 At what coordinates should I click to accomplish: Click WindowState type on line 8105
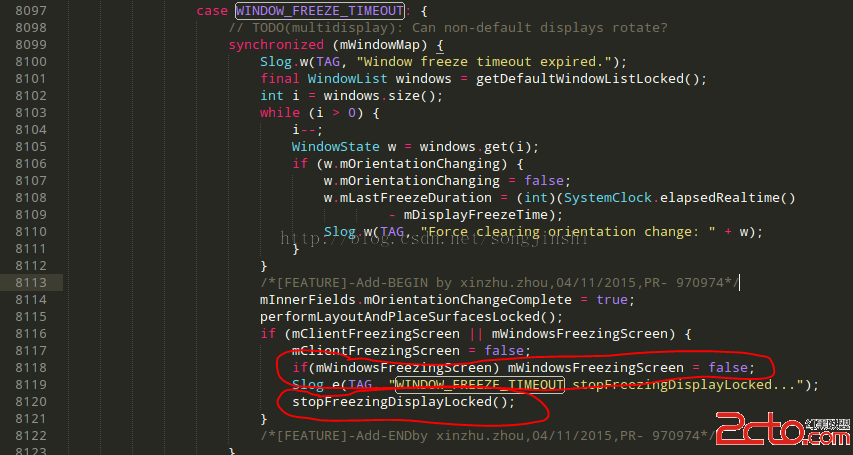click(335, 146)
